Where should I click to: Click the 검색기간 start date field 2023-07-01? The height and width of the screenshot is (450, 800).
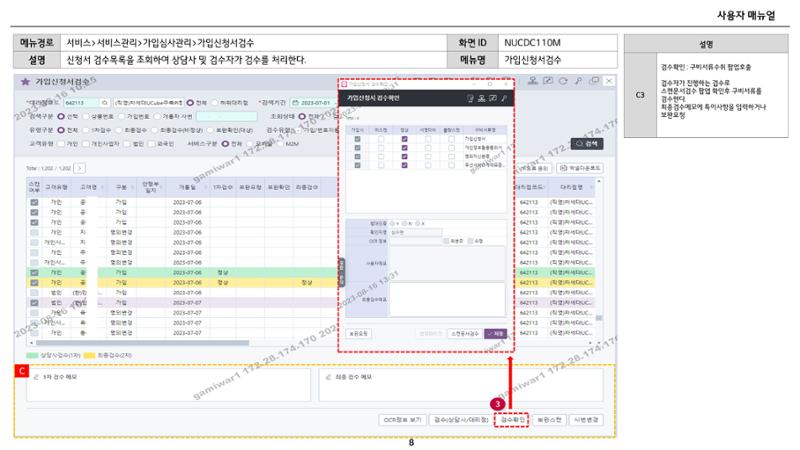click(x=312, y=103)
